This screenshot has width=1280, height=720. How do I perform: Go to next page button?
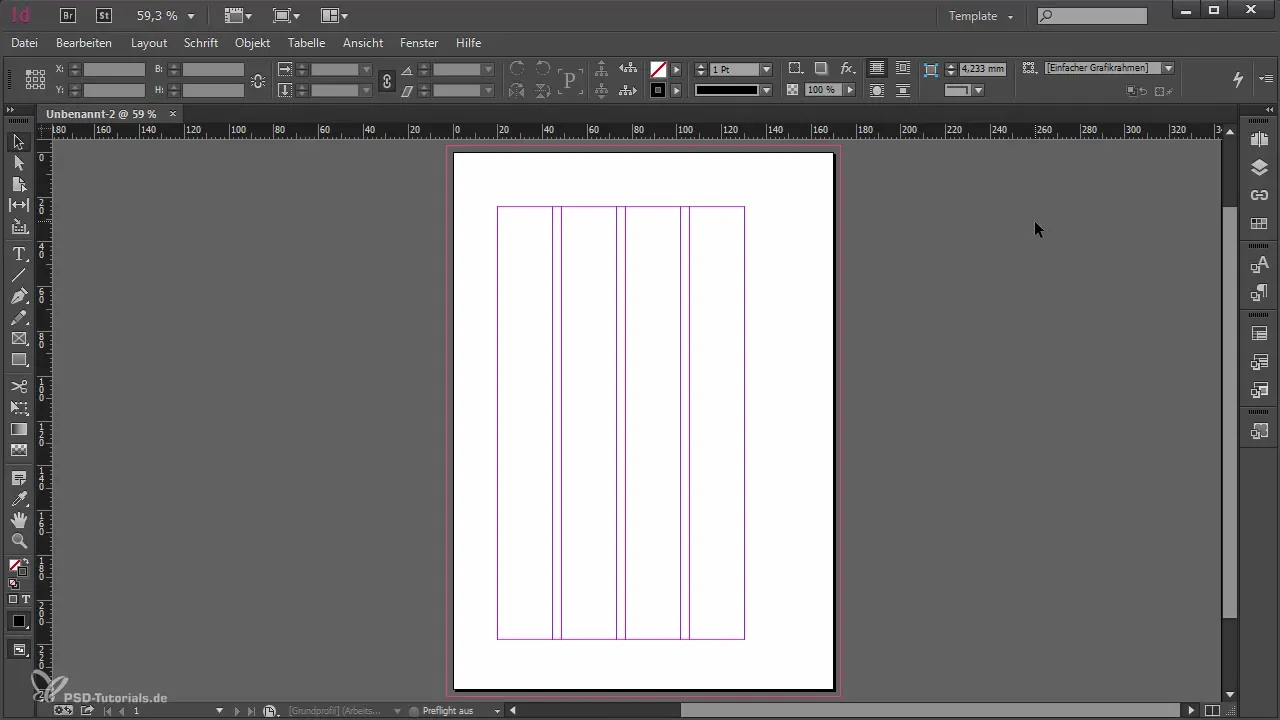[x=237, y=711]
